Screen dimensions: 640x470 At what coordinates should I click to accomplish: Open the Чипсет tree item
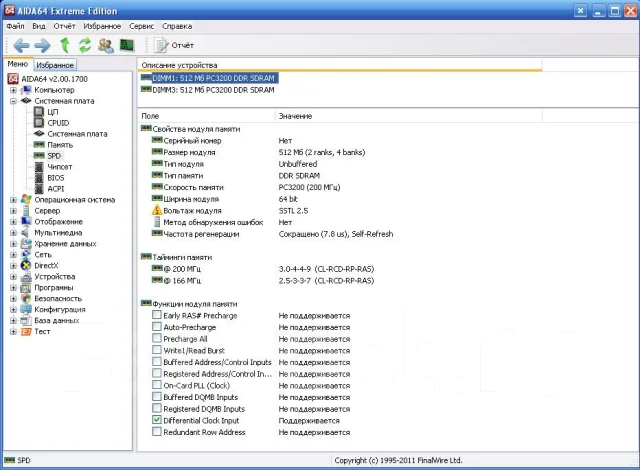(x=60, y=167)
